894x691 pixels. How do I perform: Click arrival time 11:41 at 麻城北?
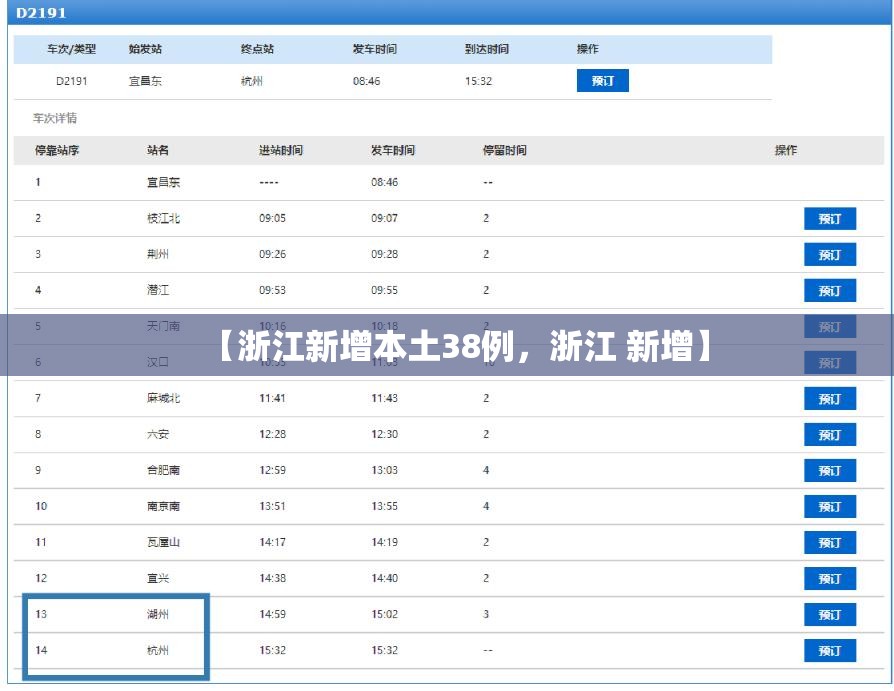point(272,399)
